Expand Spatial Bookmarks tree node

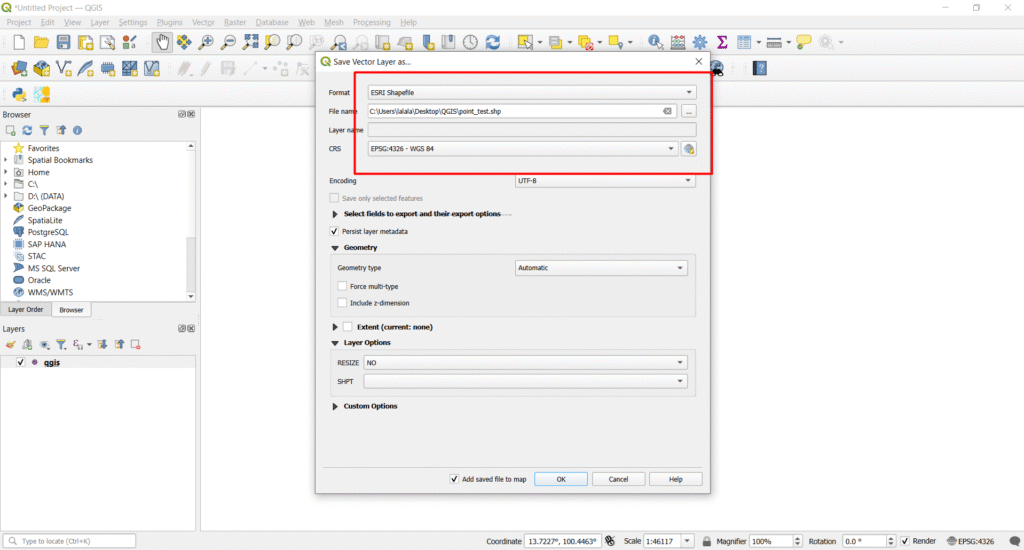pos(6,160)
